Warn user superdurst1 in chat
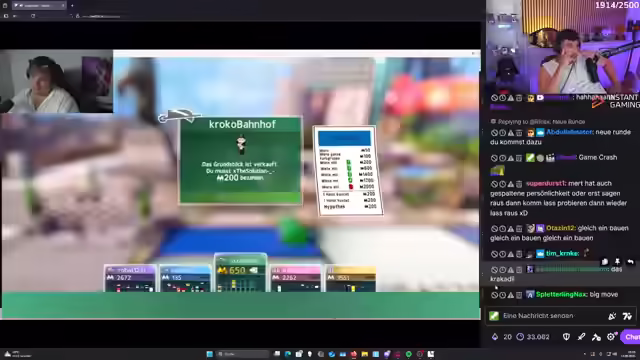Image resolution: width=640 pixels, height=360 pixels. click(511, 184)
